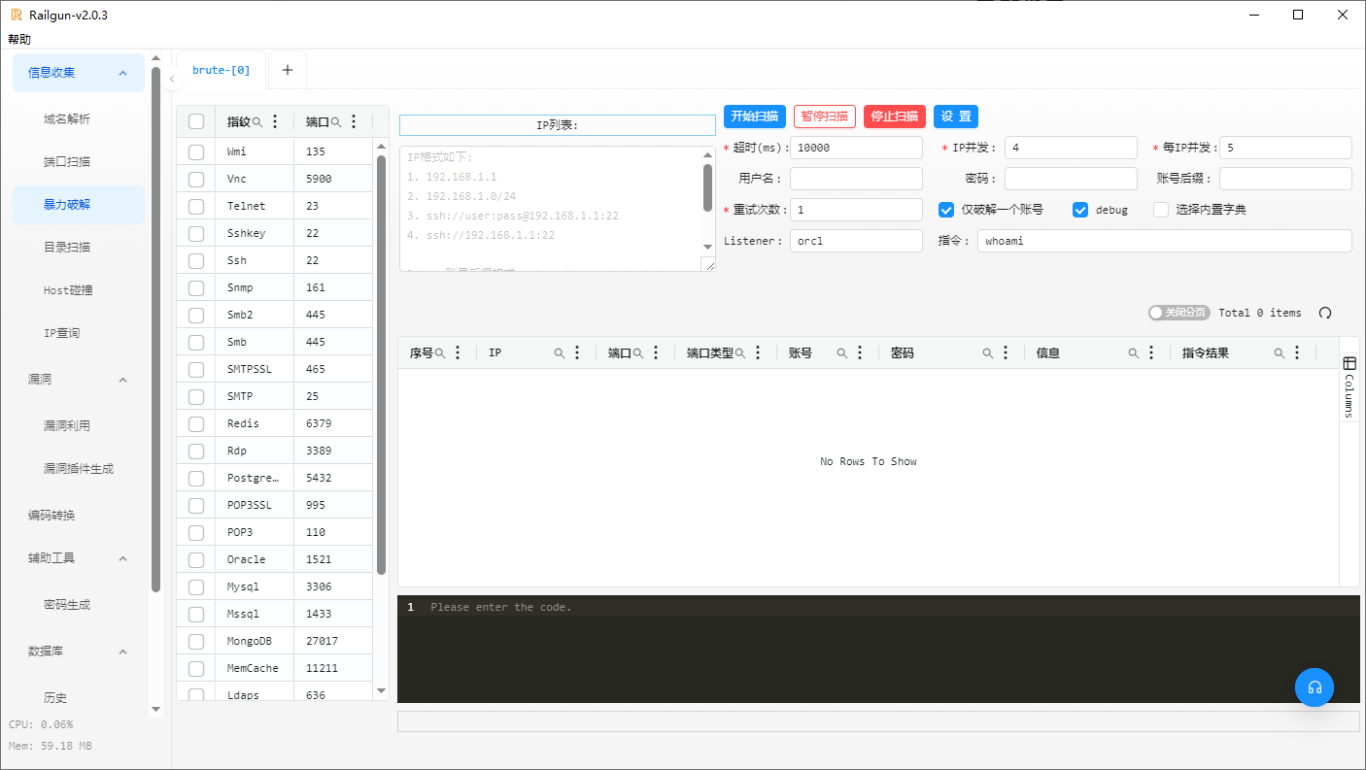Uncheck the debug checkbox
The height and width of the screenshot is (770, 1366).
coord(1080,210)
